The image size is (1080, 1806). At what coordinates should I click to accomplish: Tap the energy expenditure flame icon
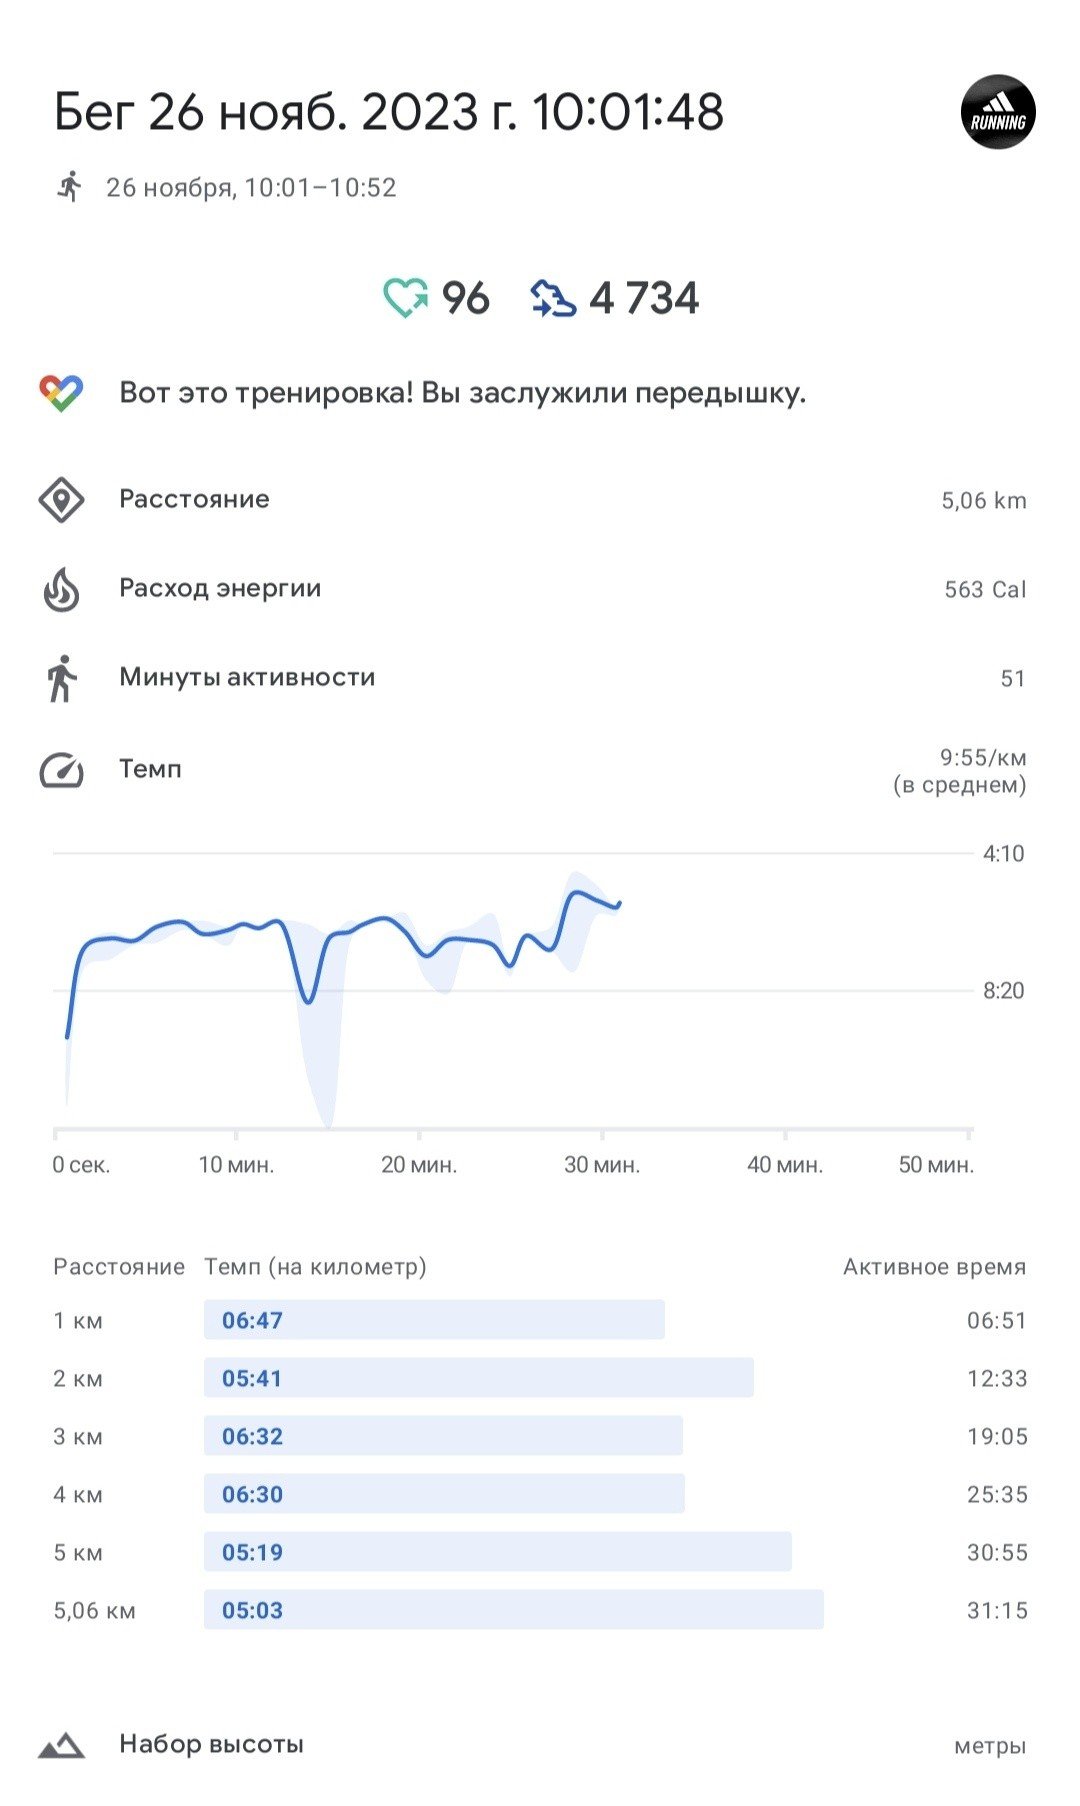(x=61, y=589)
